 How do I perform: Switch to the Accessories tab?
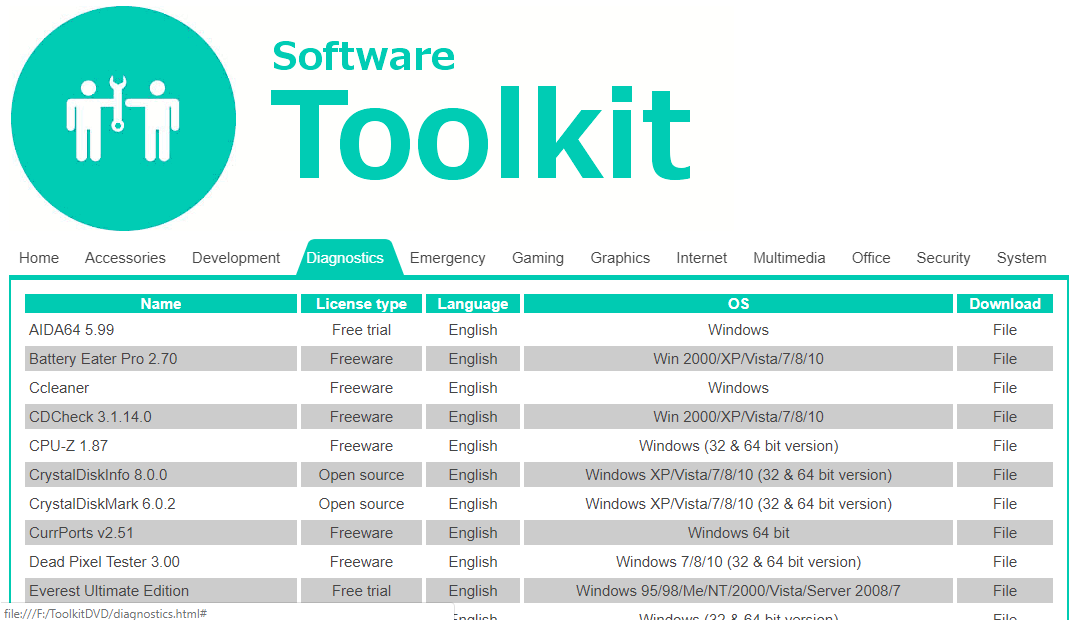(125, 258)
